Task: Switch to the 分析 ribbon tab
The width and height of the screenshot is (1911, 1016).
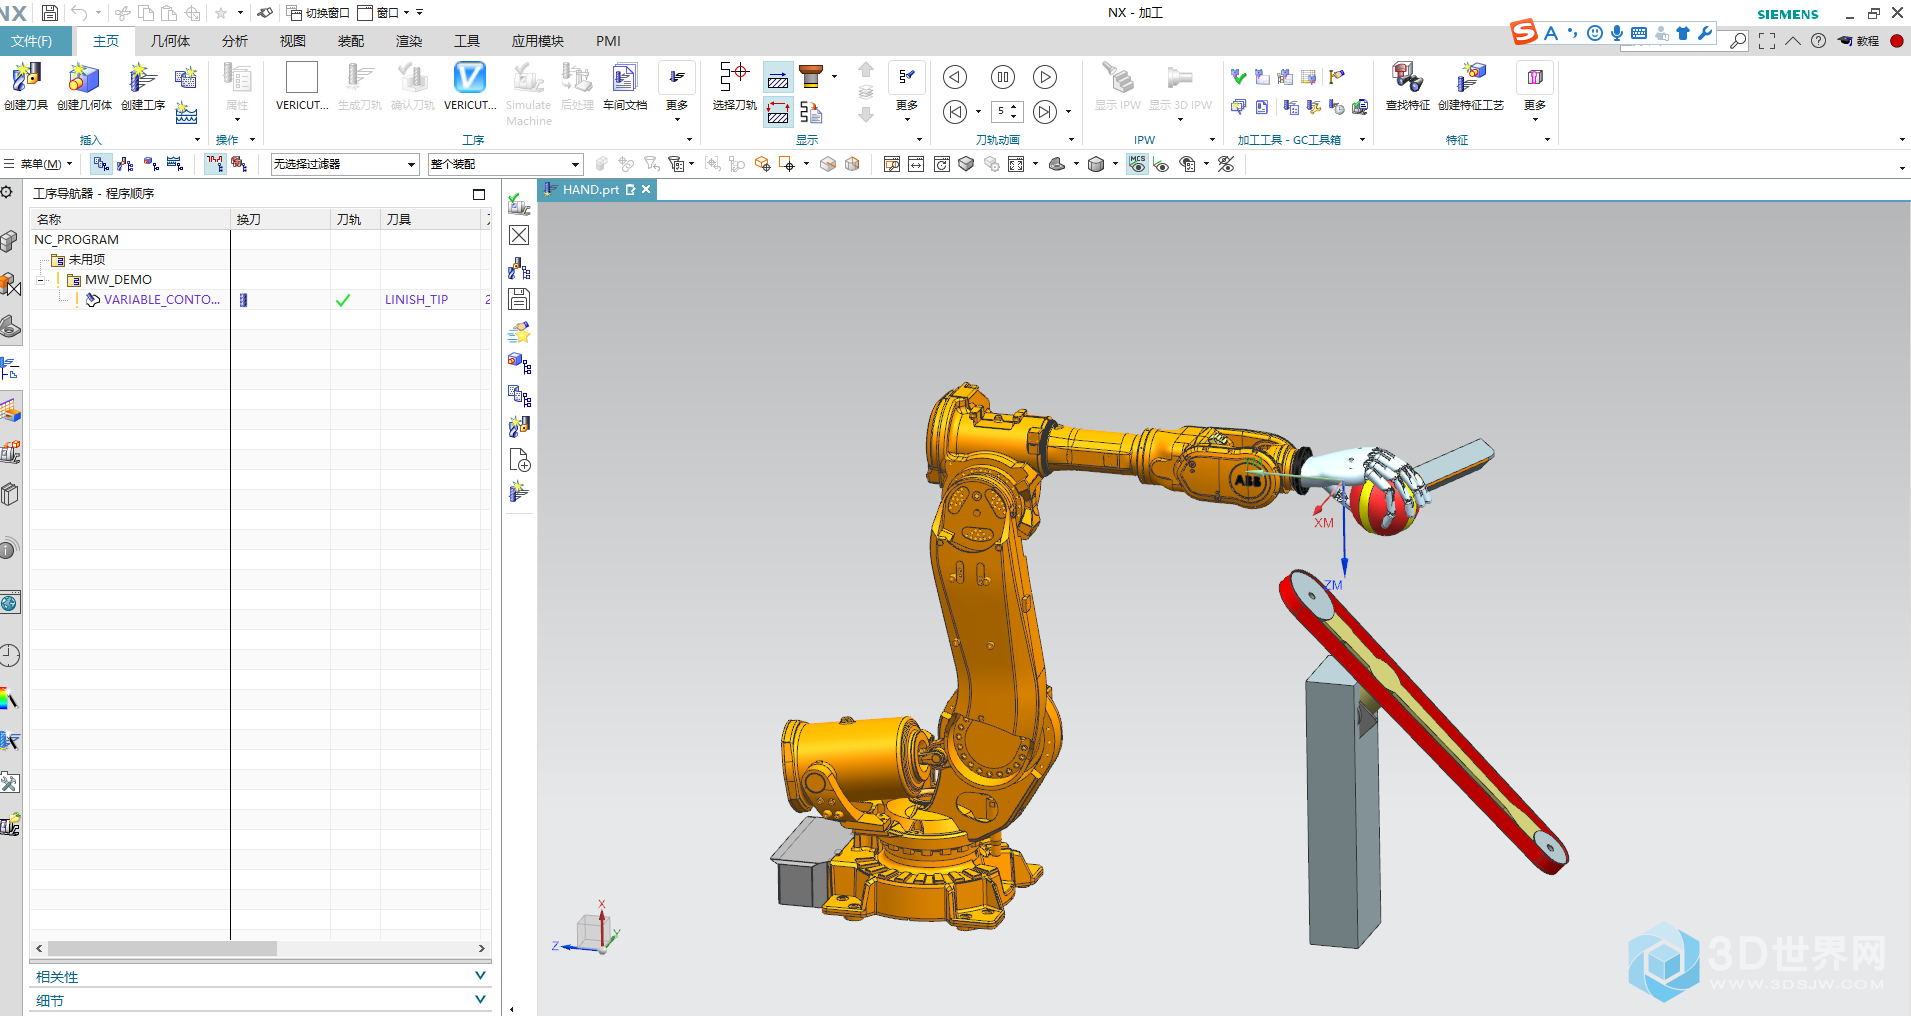Action: point(235,41)
